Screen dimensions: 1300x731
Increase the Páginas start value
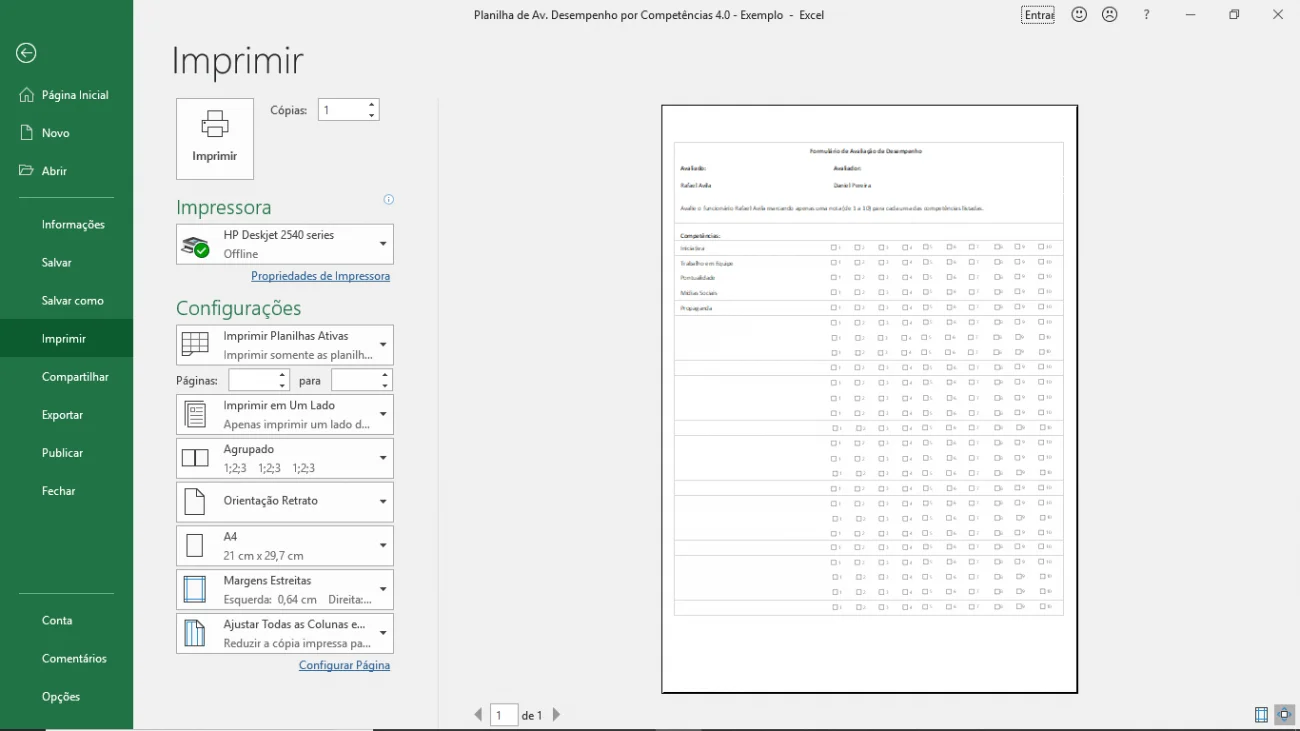tap(283, 375)
